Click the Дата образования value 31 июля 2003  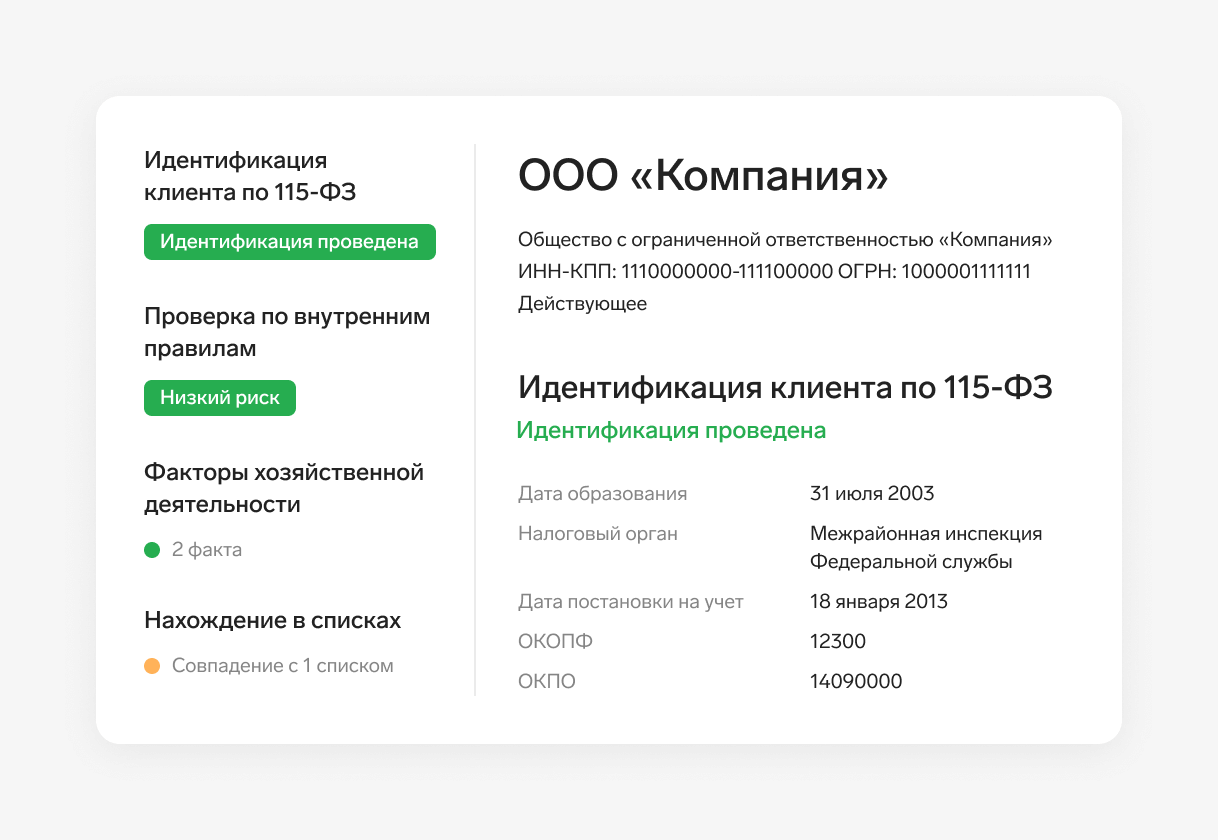tap(872, 494)
